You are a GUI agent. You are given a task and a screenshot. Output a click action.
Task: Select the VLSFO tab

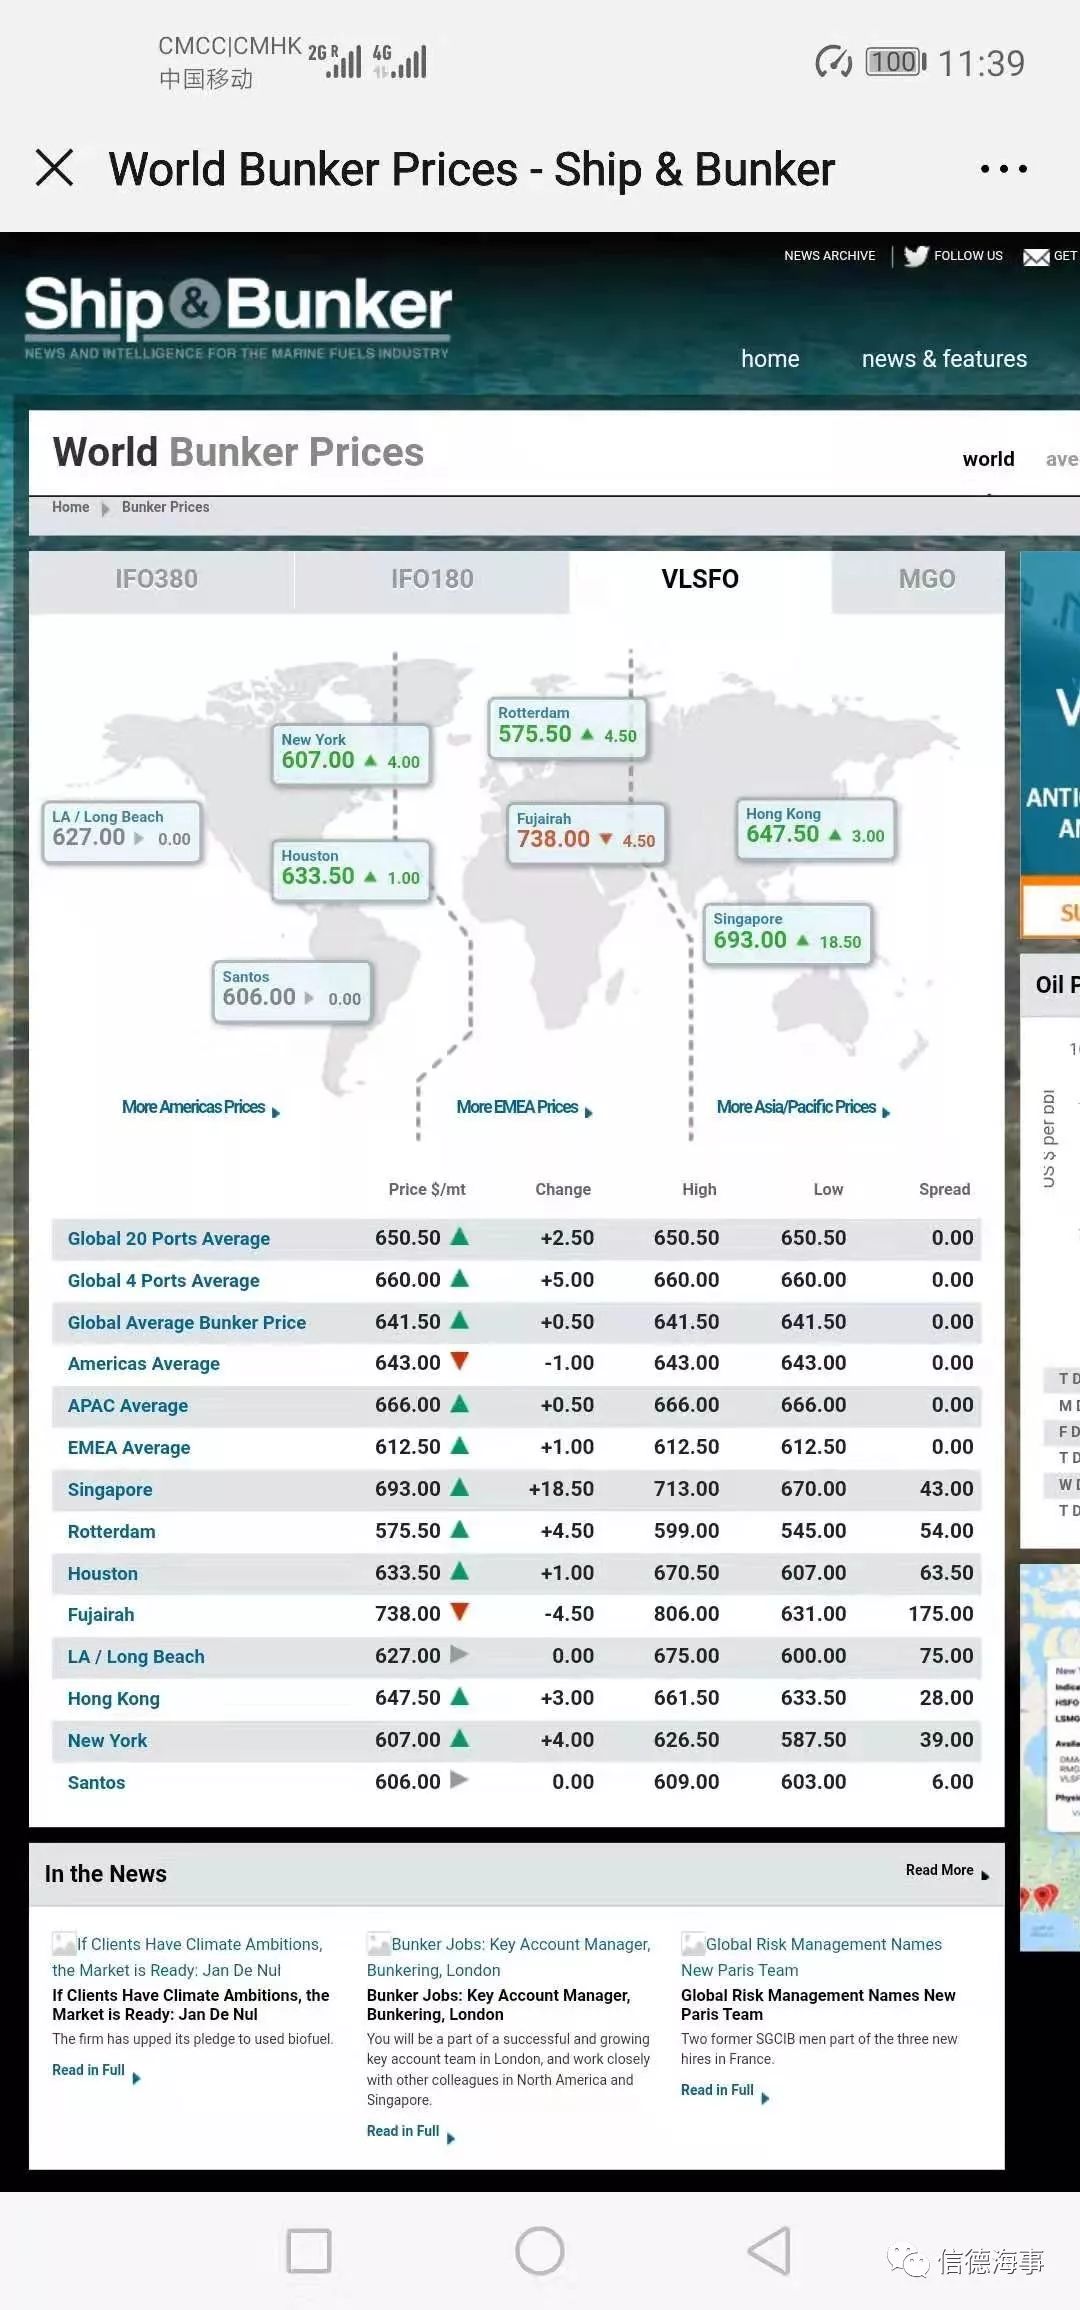(x=700, y=580)
